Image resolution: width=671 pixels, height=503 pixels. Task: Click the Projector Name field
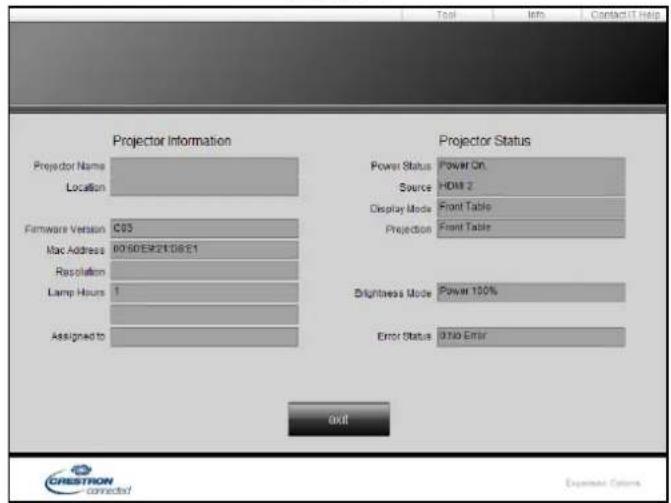click(x=205, y=166)
